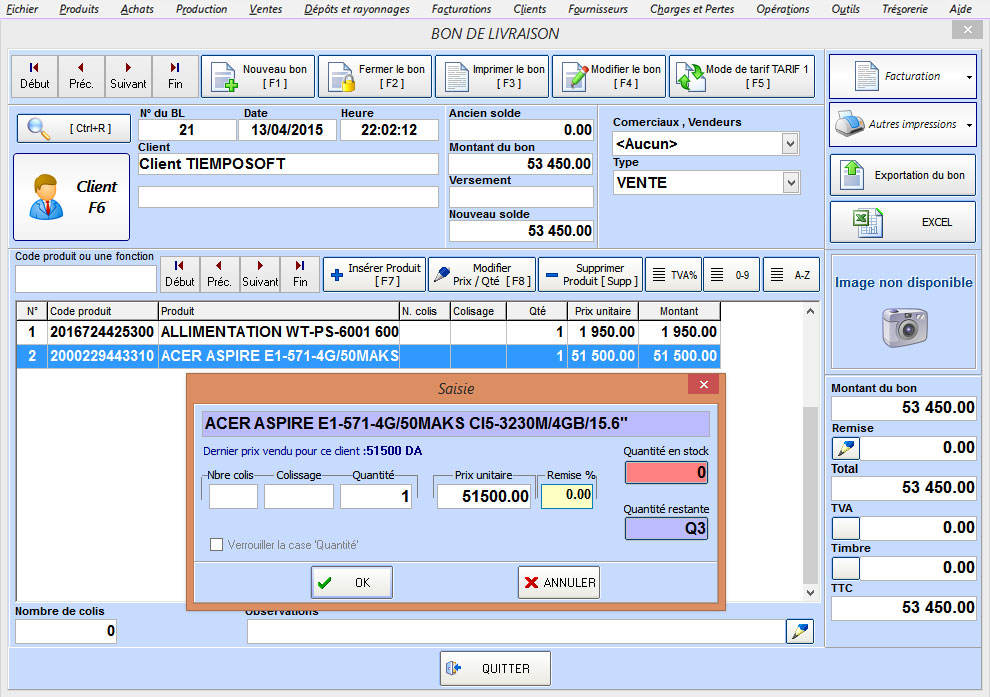Screen dimensions: 990x697
Task: Expand the Comerciaux, Vendeurs <Aucun> dropdown
Action: (x=790, y=144)
